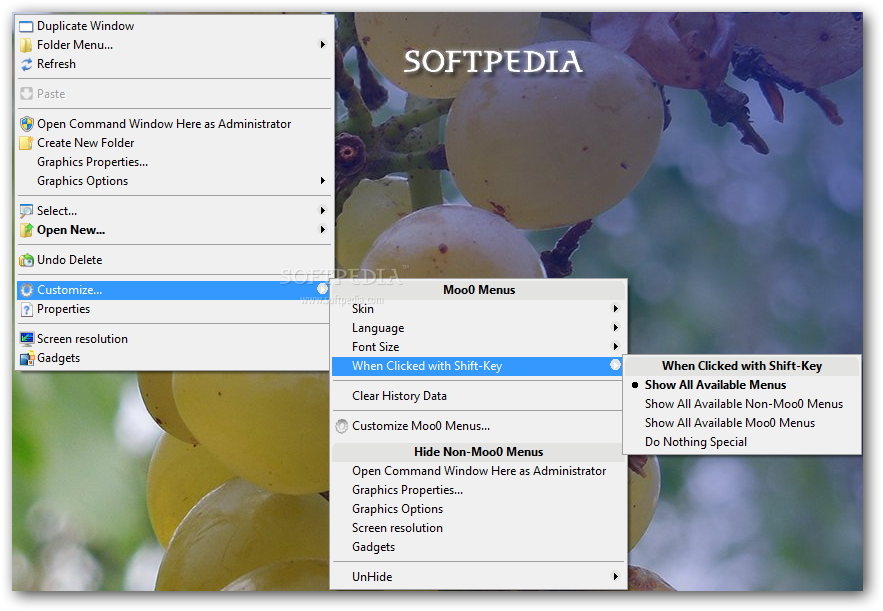Choose Duplicate Window menu entry

click(175, 26)
